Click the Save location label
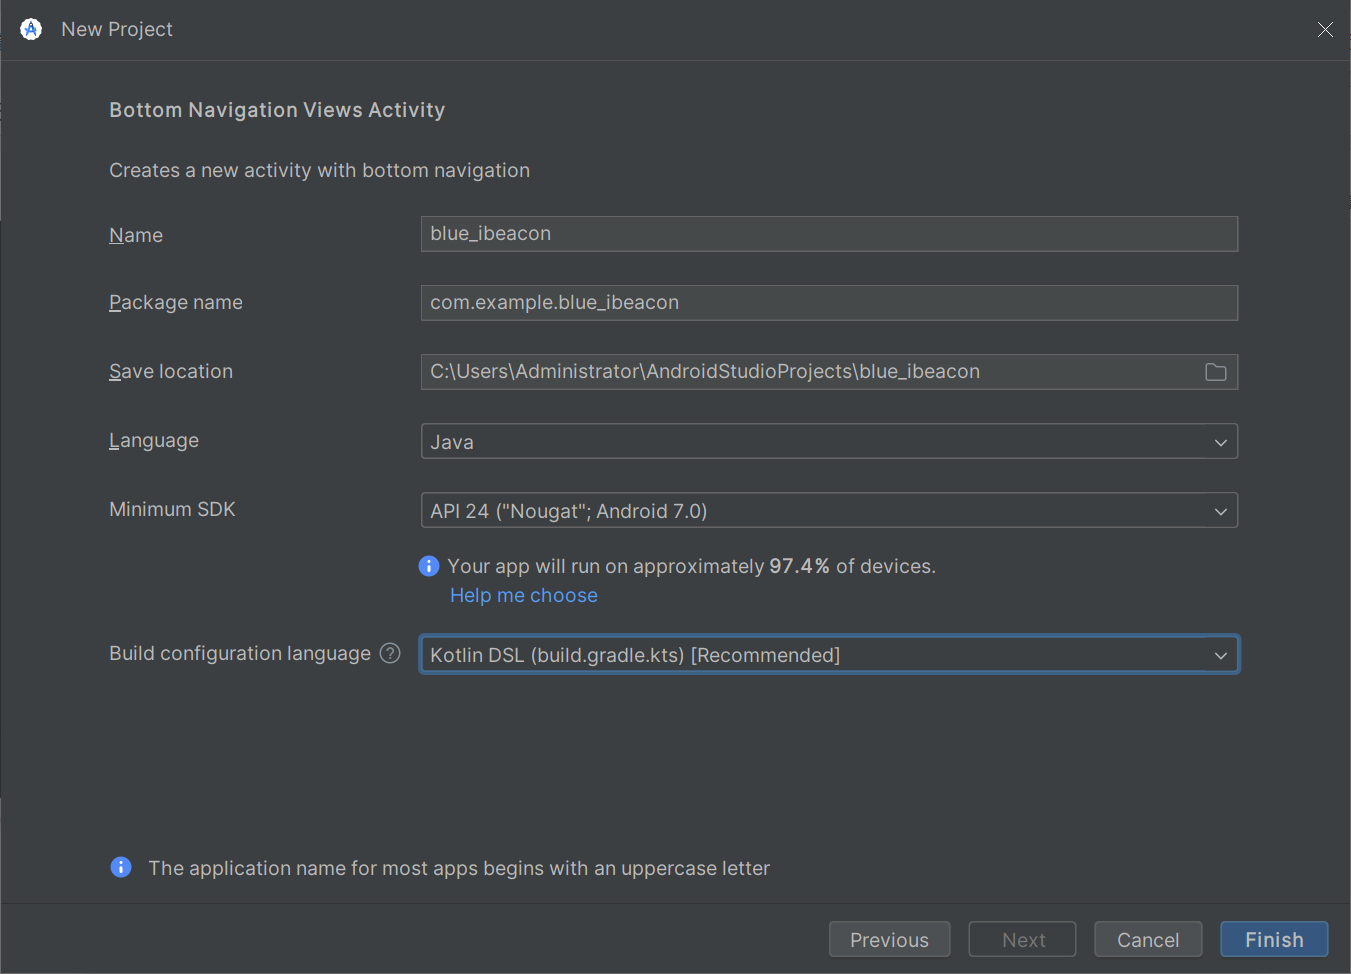The image size is (1351, 974). 171,371
